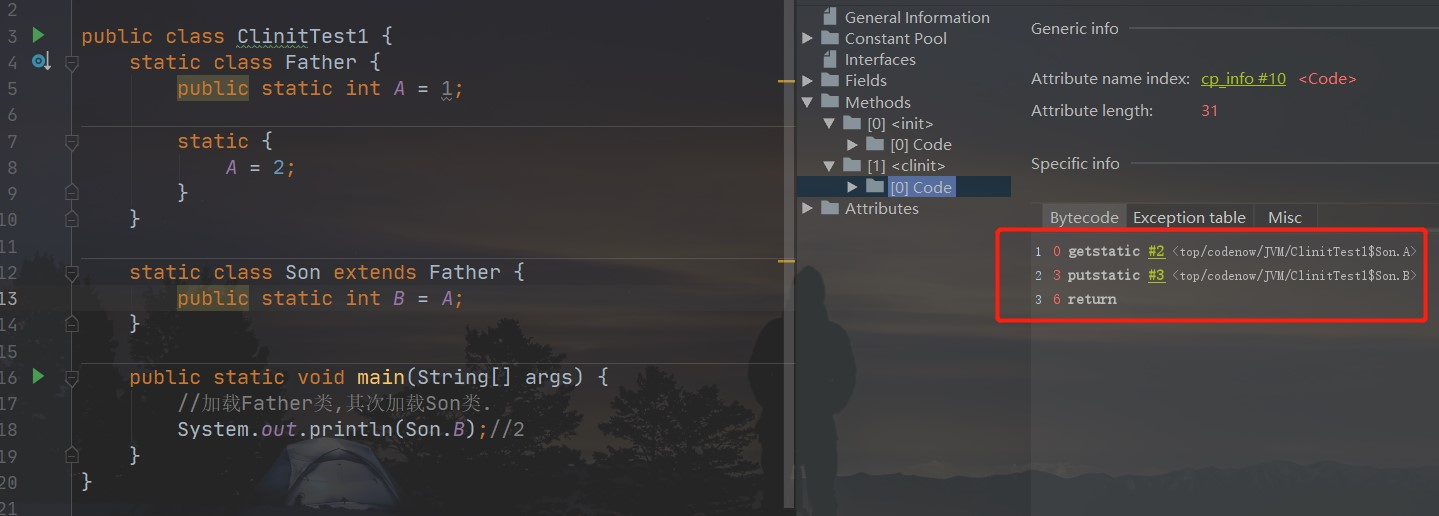Click folder icon of Code under <clinit>
Image resolution: width=1439 pixels, height=516 pixels.
point(875,186)
